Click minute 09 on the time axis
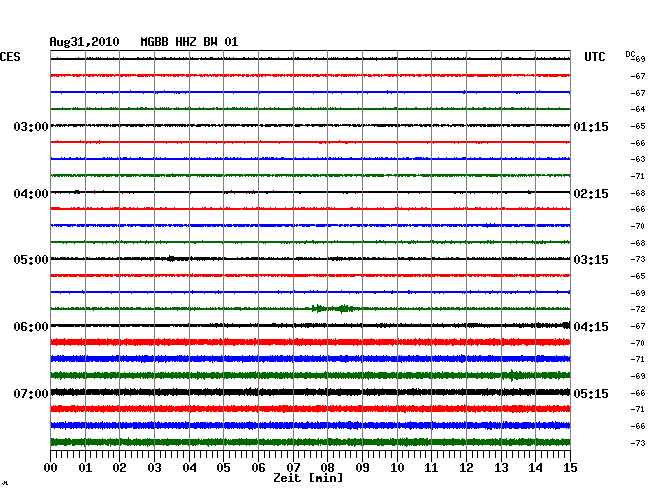The height and width of the screenshot is (494, 650). [362, 468]
